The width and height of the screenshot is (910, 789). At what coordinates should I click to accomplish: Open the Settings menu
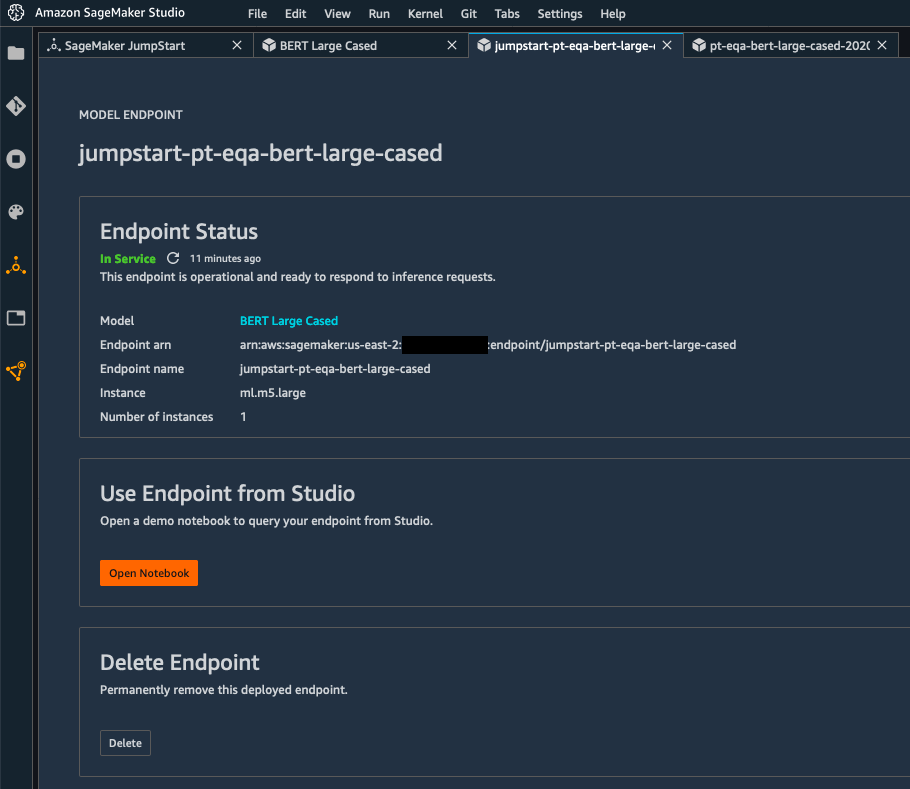[x=559, y=14]
